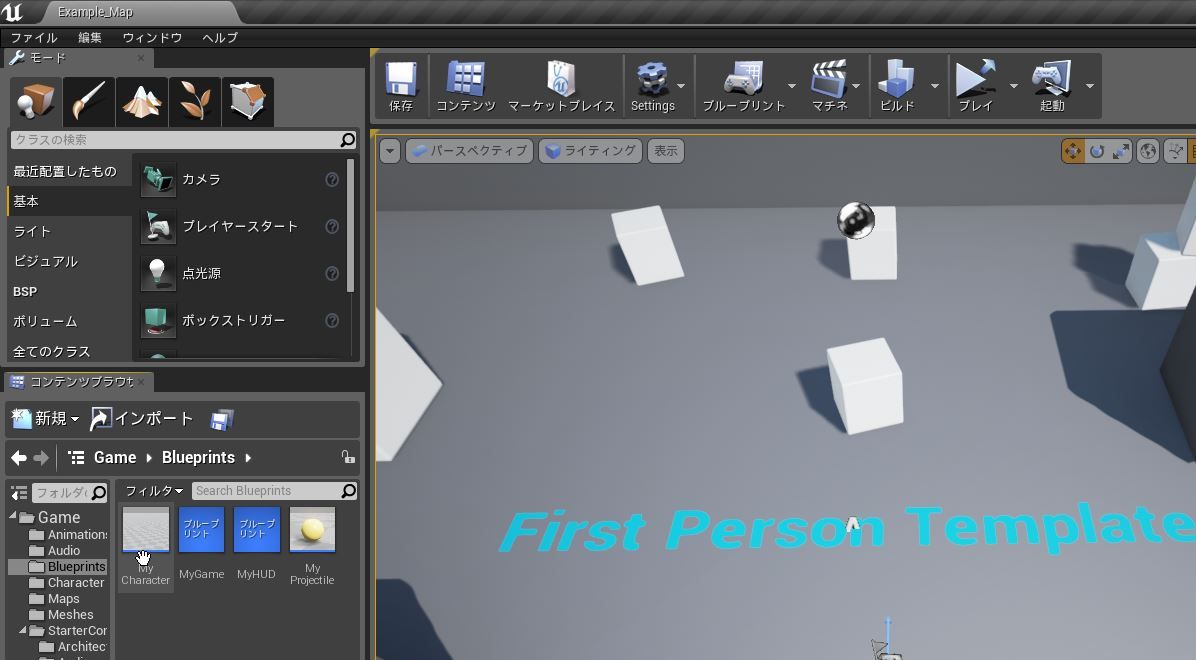Screen dimensions: 1196x660
Task: Toggle the content browser lock icon
Action: point(348,457)
